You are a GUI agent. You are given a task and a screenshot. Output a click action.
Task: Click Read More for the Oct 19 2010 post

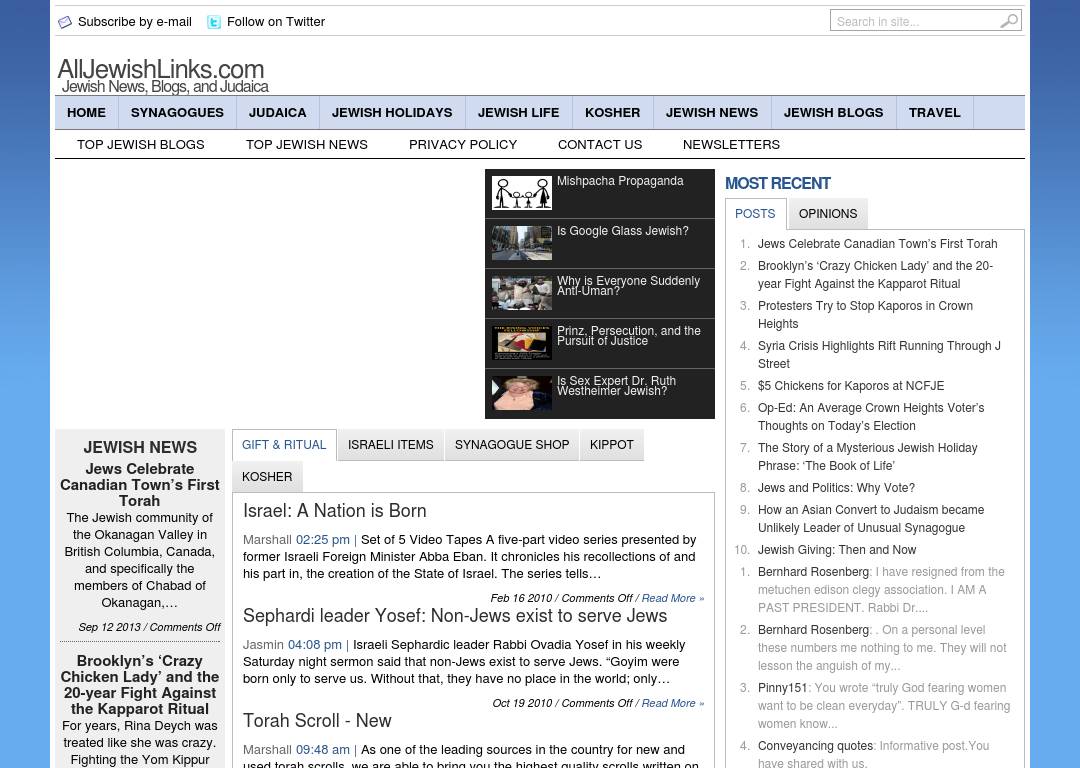673,703
